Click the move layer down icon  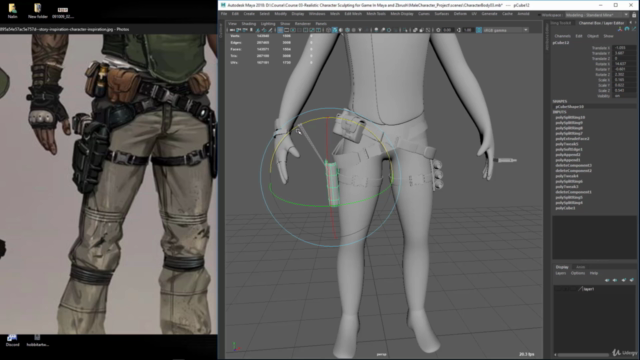pyautogui.click(x=615, y=280)
